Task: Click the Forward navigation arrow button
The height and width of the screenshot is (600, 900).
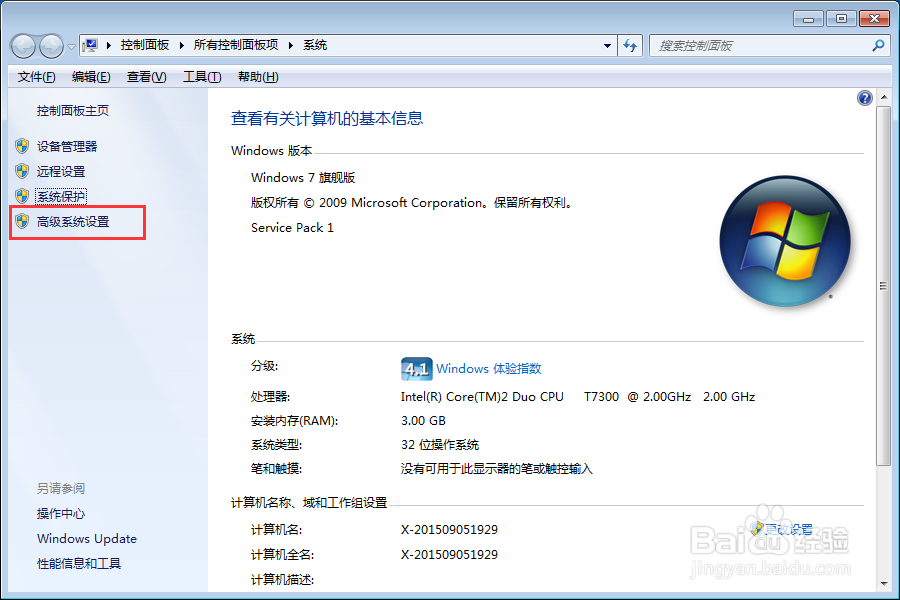Action: pos(51,46)
